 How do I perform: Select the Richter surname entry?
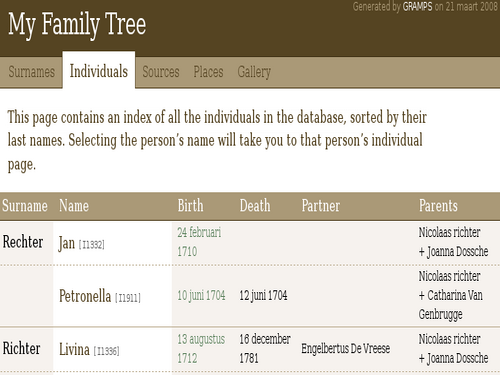click(22, 348)
